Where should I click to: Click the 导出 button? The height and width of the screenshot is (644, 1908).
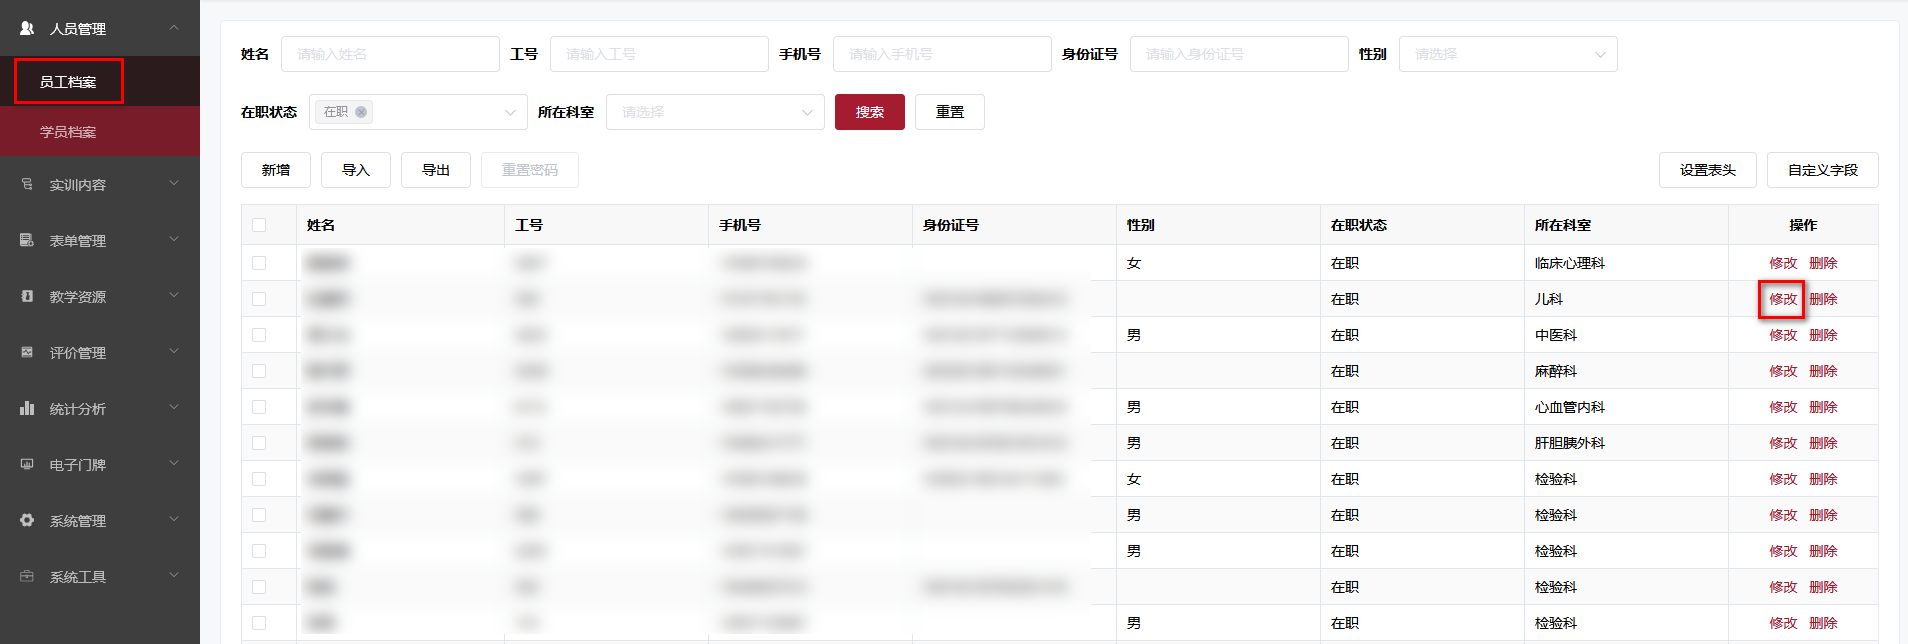(436, 170)
